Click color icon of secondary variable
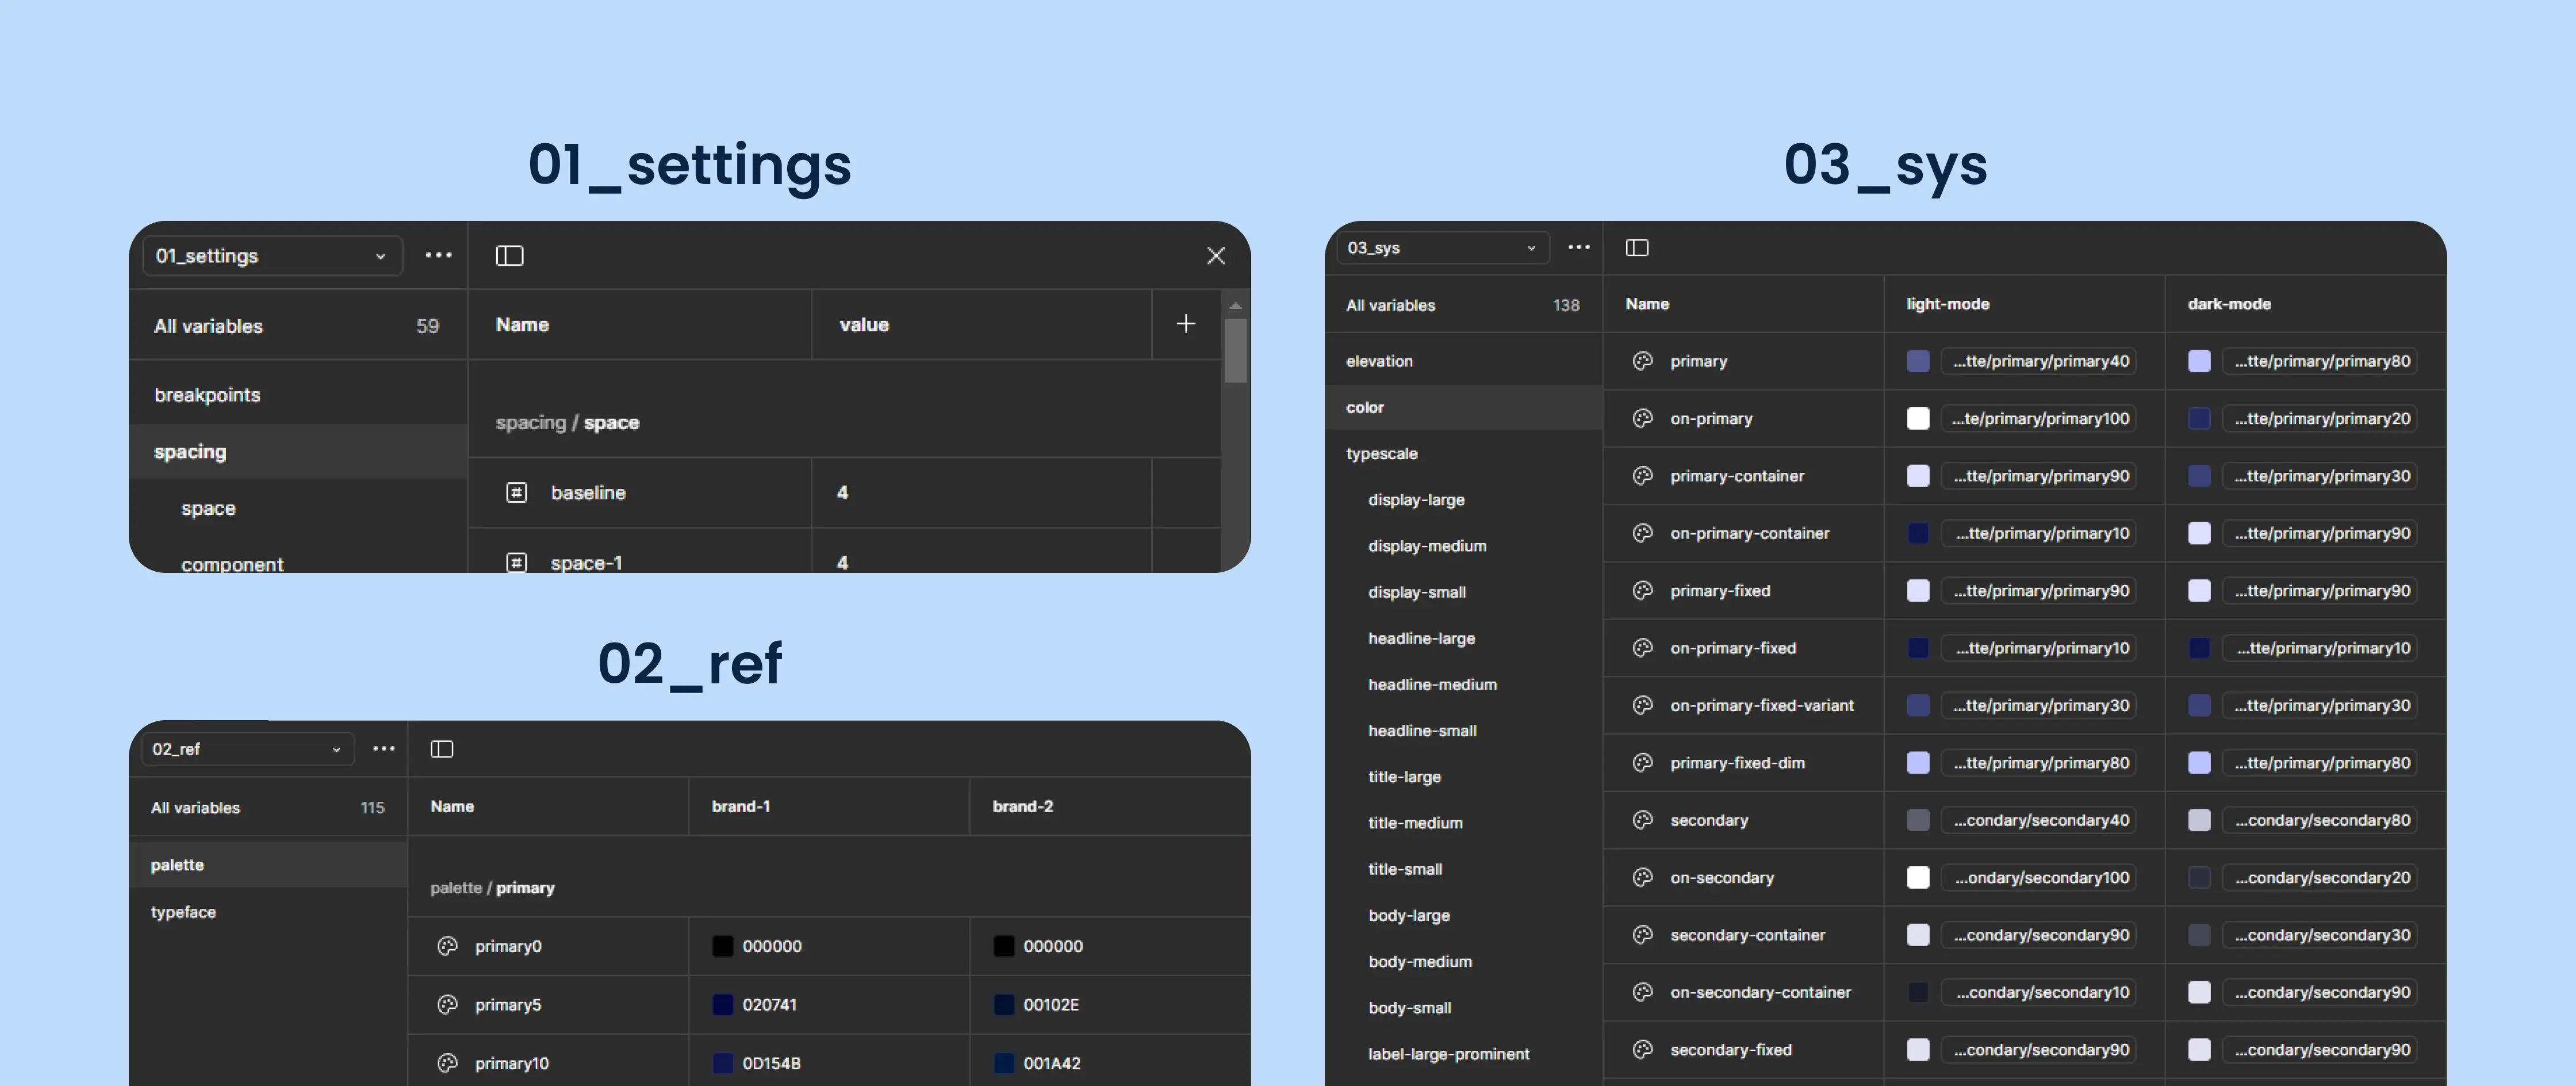This screenshot has height=1086, width=2576. click(x=1642, y=820)
